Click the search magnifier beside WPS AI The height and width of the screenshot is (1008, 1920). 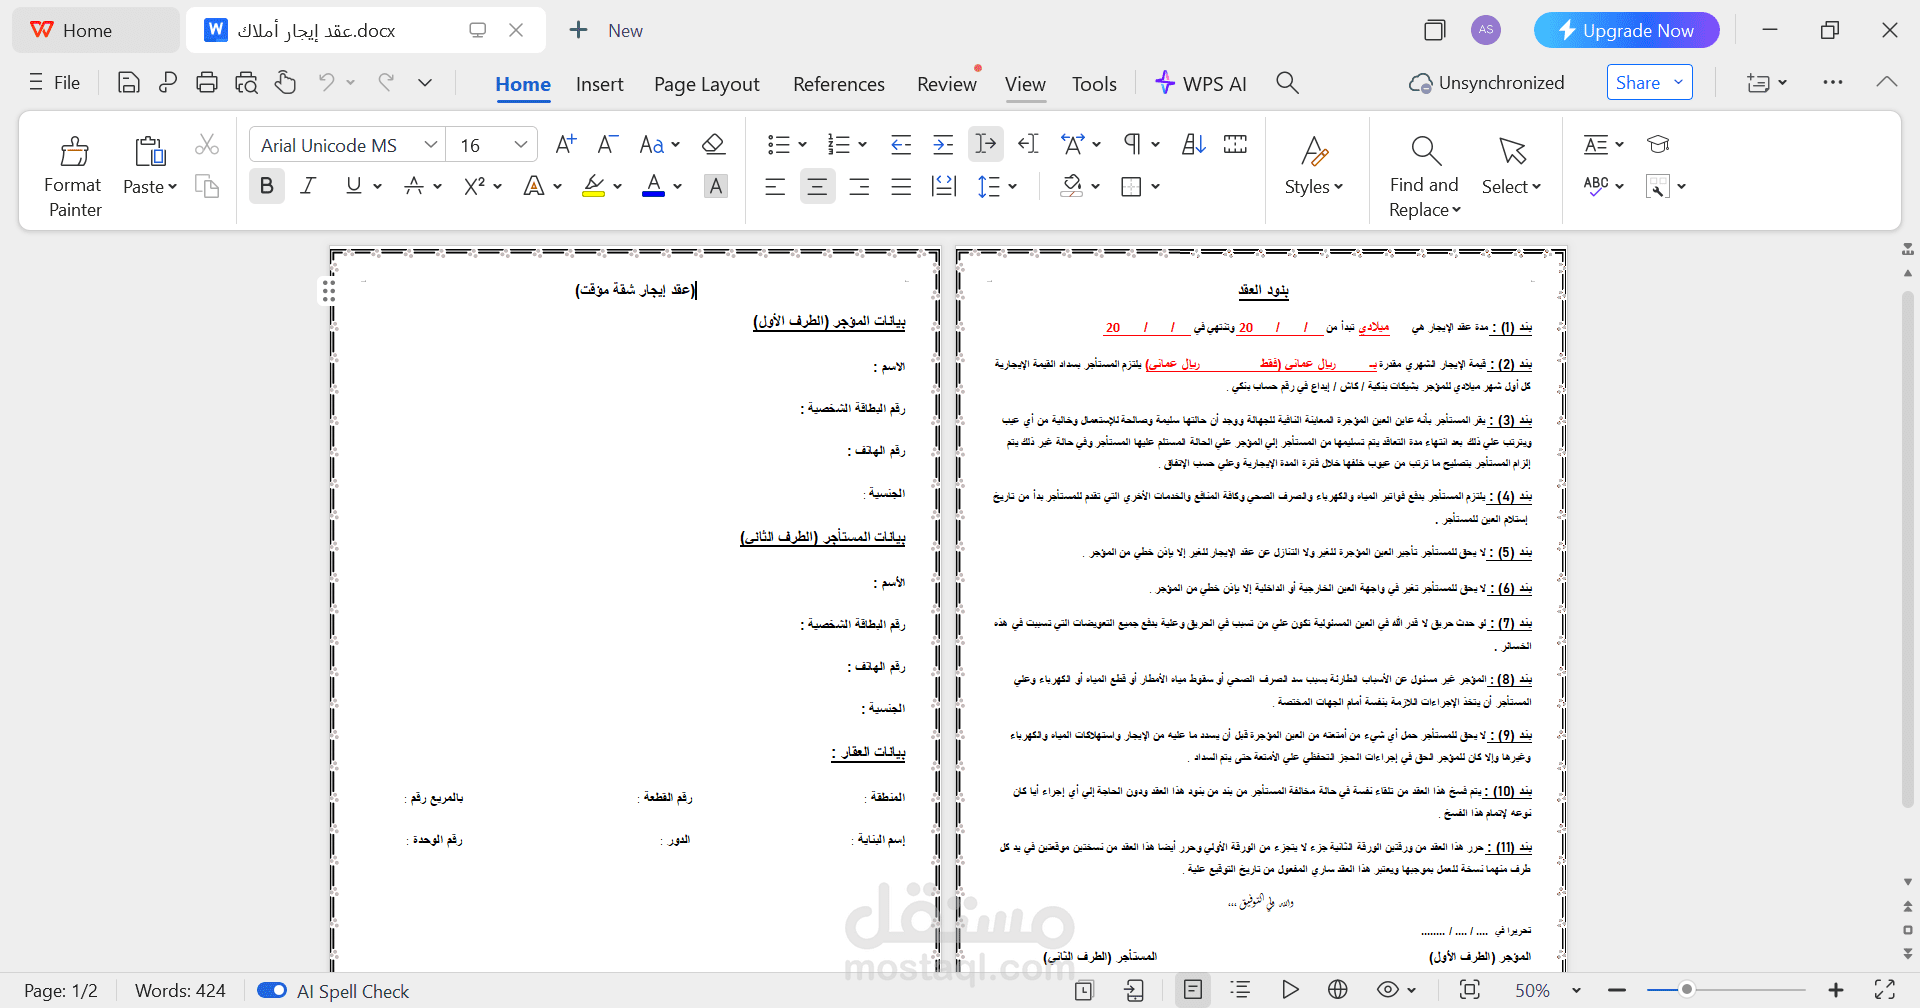point(1288,83)
